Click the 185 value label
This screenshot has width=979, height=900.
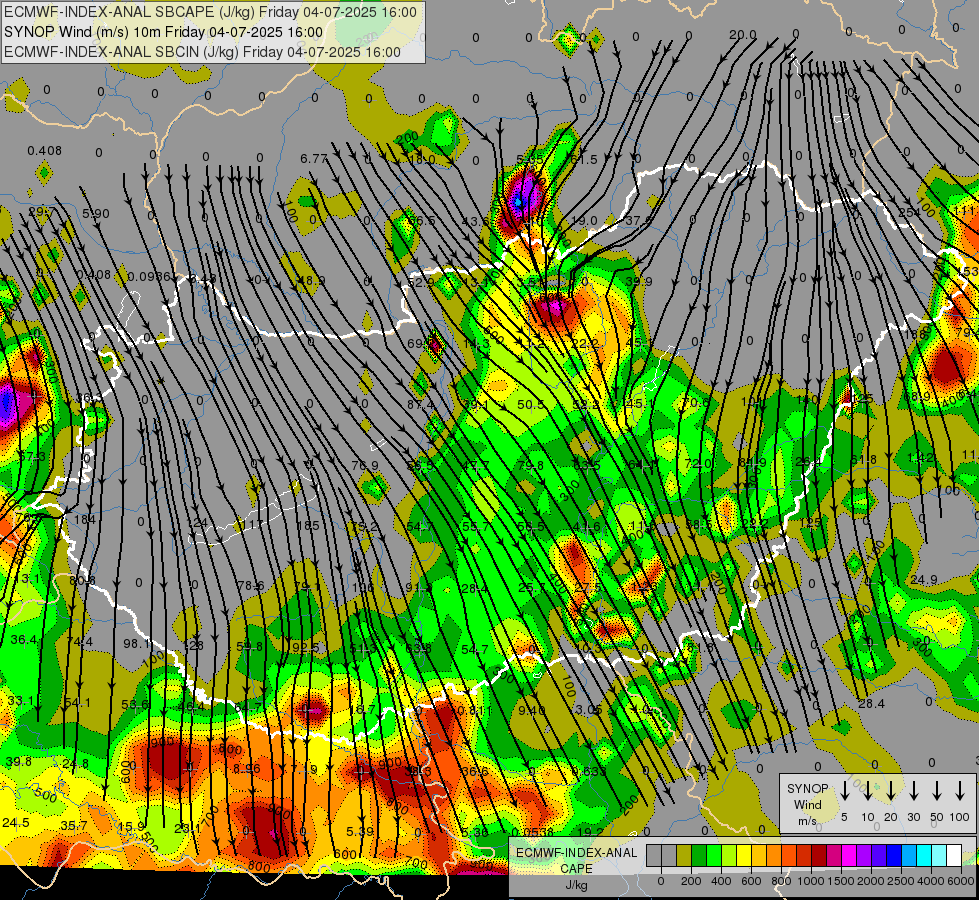tap(308, 526)
